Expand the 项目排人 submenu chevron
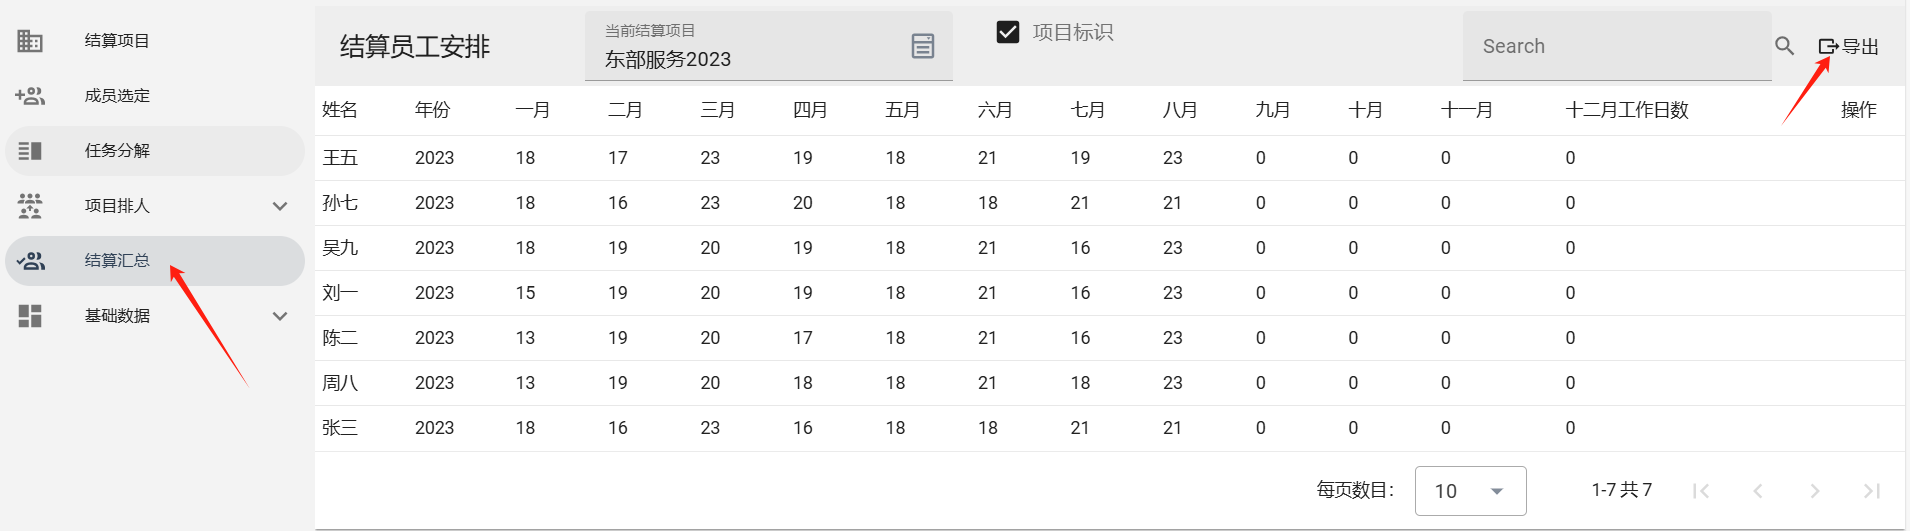This screenshot has width=1910, height=531. (280, 206)
